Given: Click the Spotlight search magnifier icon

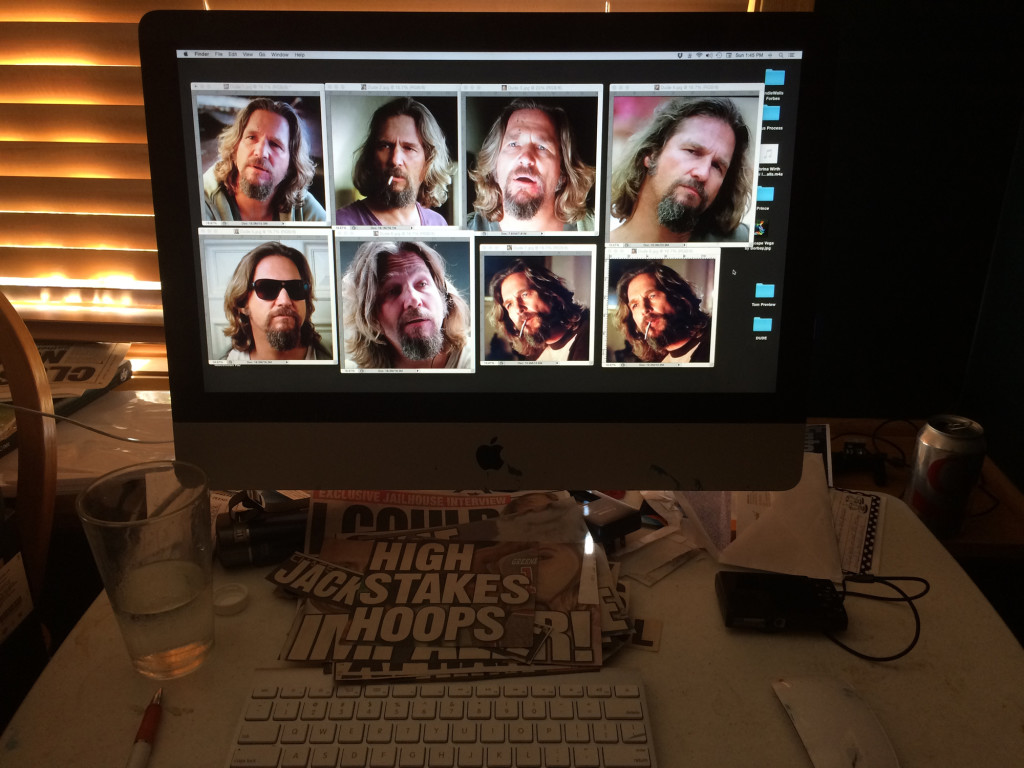Looking at the screenshot, I should (x=783, y=54).
